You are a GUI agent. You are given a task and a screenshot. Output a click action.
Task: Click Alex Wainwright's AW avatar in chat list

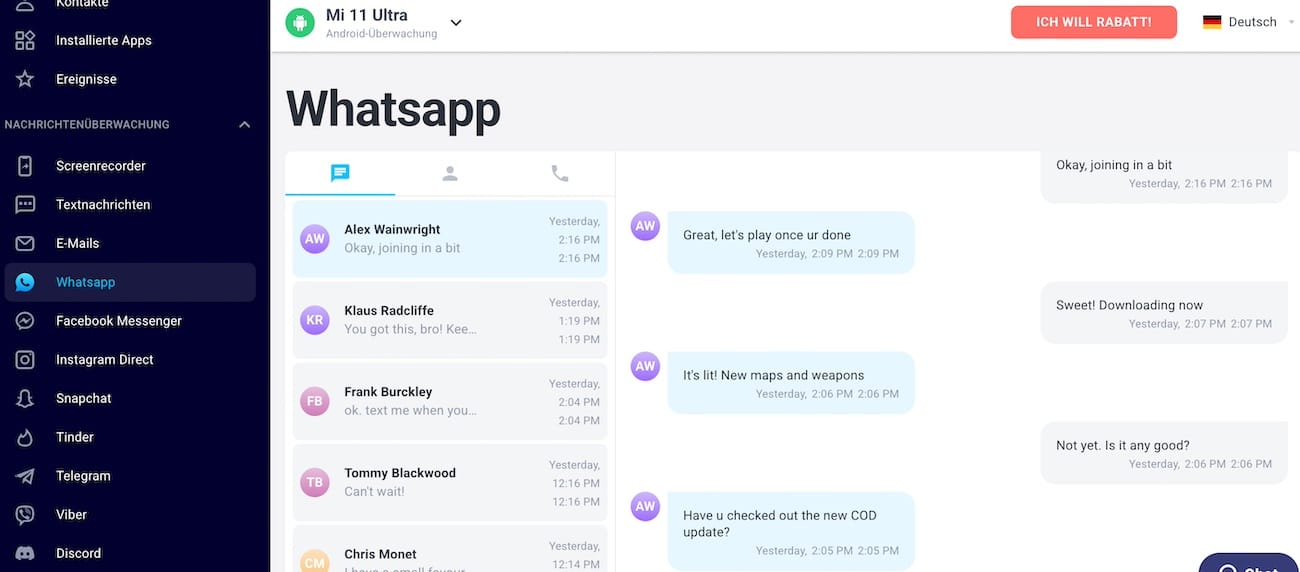315,238
